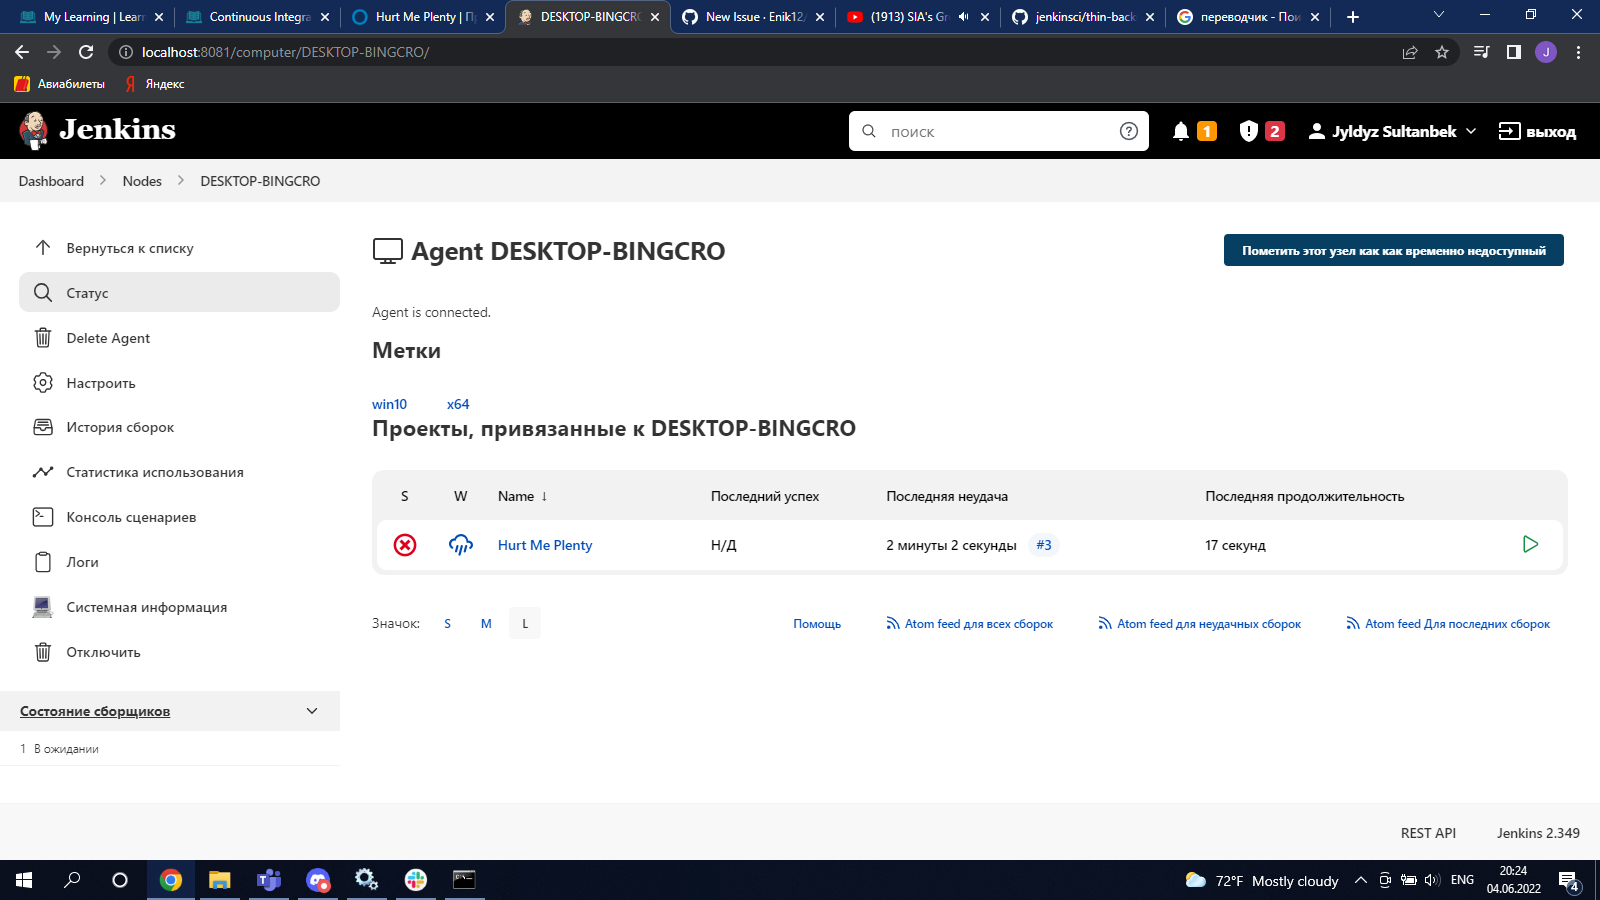Open the security warnings shield icon
The image size is (1600, 900).
coord(1248,131)
